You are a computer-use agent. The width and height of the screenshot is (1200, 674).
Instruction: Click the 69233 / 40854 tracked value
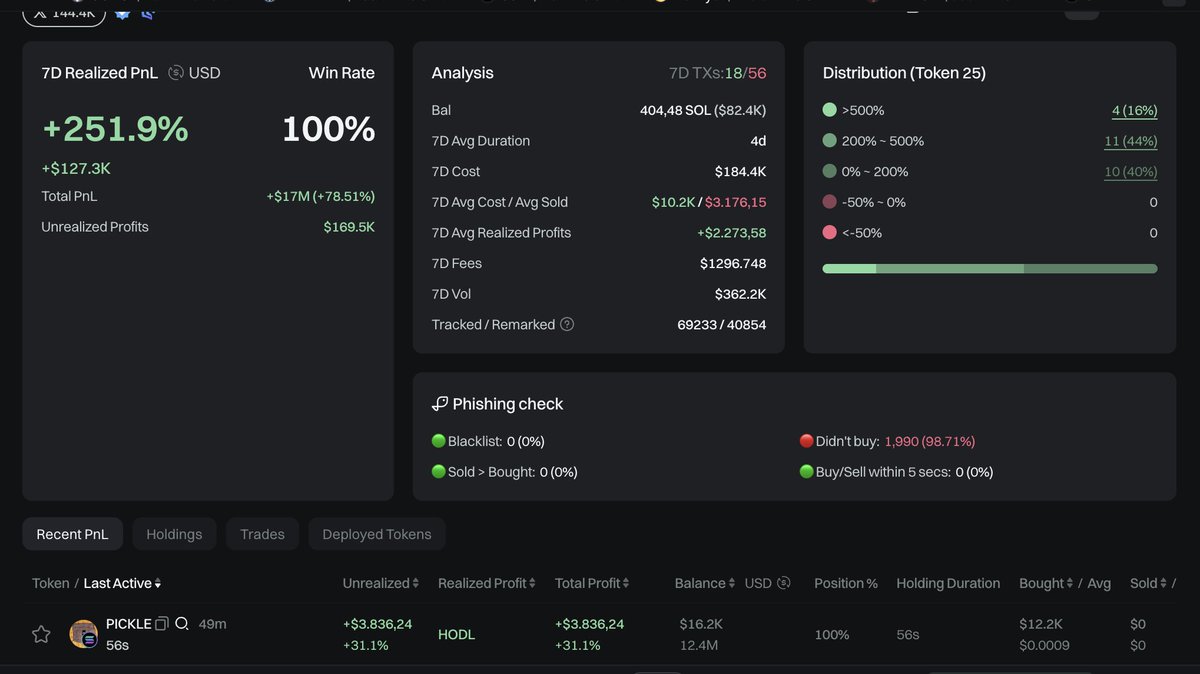[722, 324]
